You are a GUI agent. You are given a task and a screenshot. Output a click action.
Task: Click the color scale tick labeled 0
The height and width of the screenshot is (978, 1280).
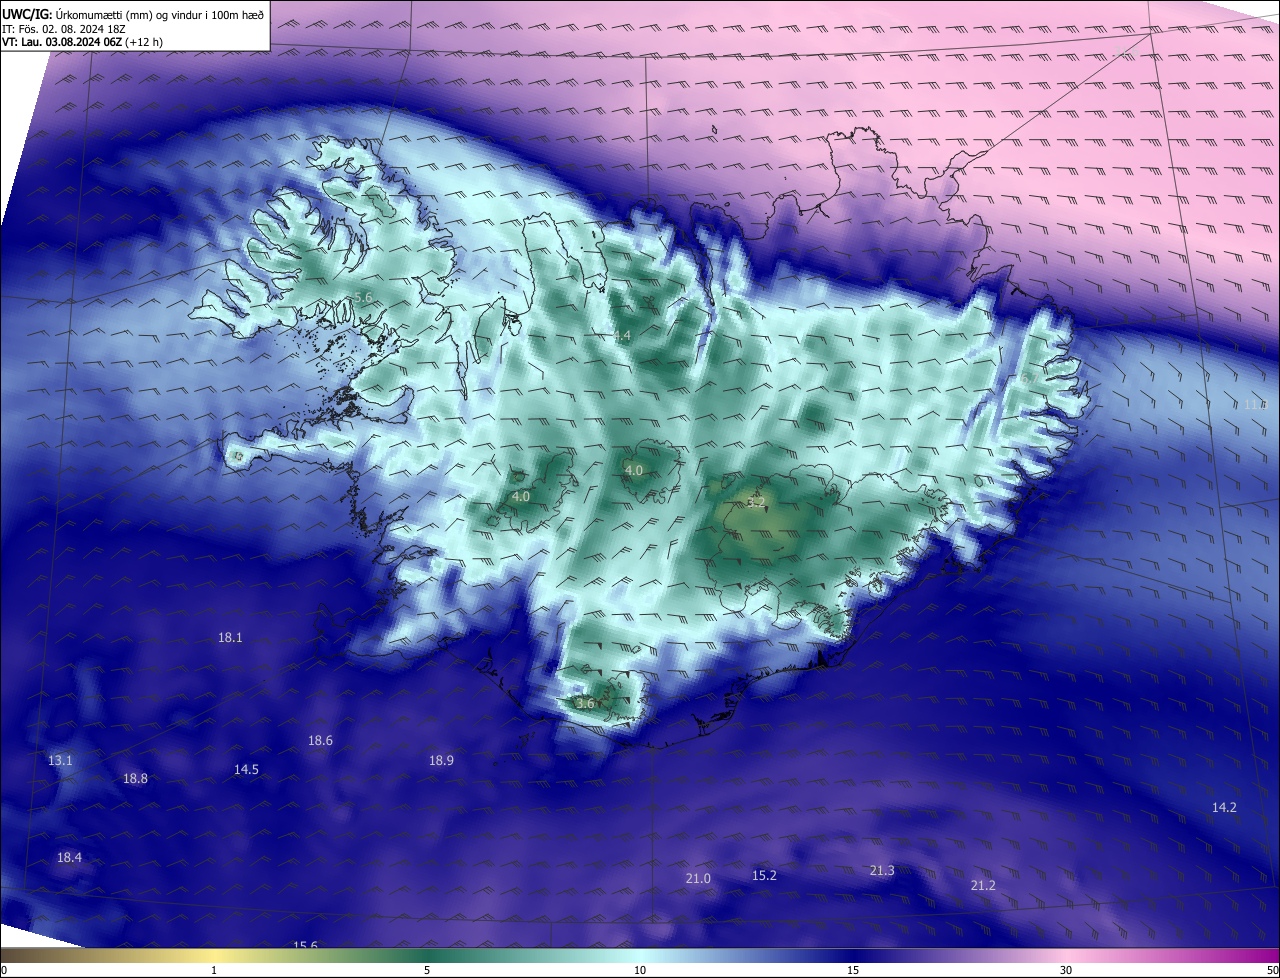(x=3, y=970)
